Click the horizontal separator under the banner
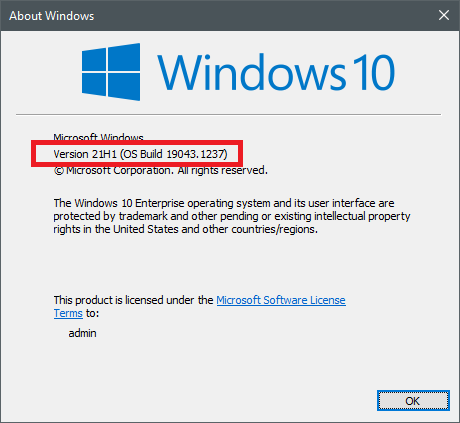 pyautogui.click(x=228, y=114)
